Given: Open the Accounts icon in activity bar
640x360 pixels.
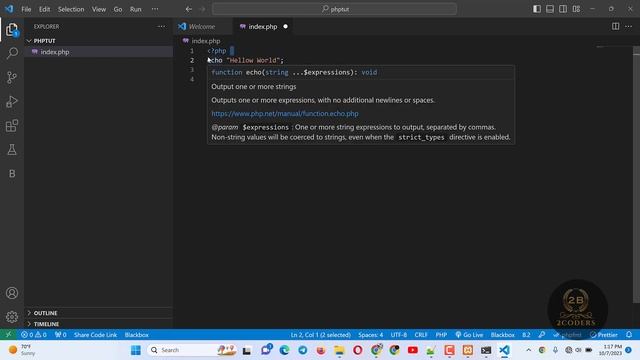Looking at the screenshot, I should 12,293.
